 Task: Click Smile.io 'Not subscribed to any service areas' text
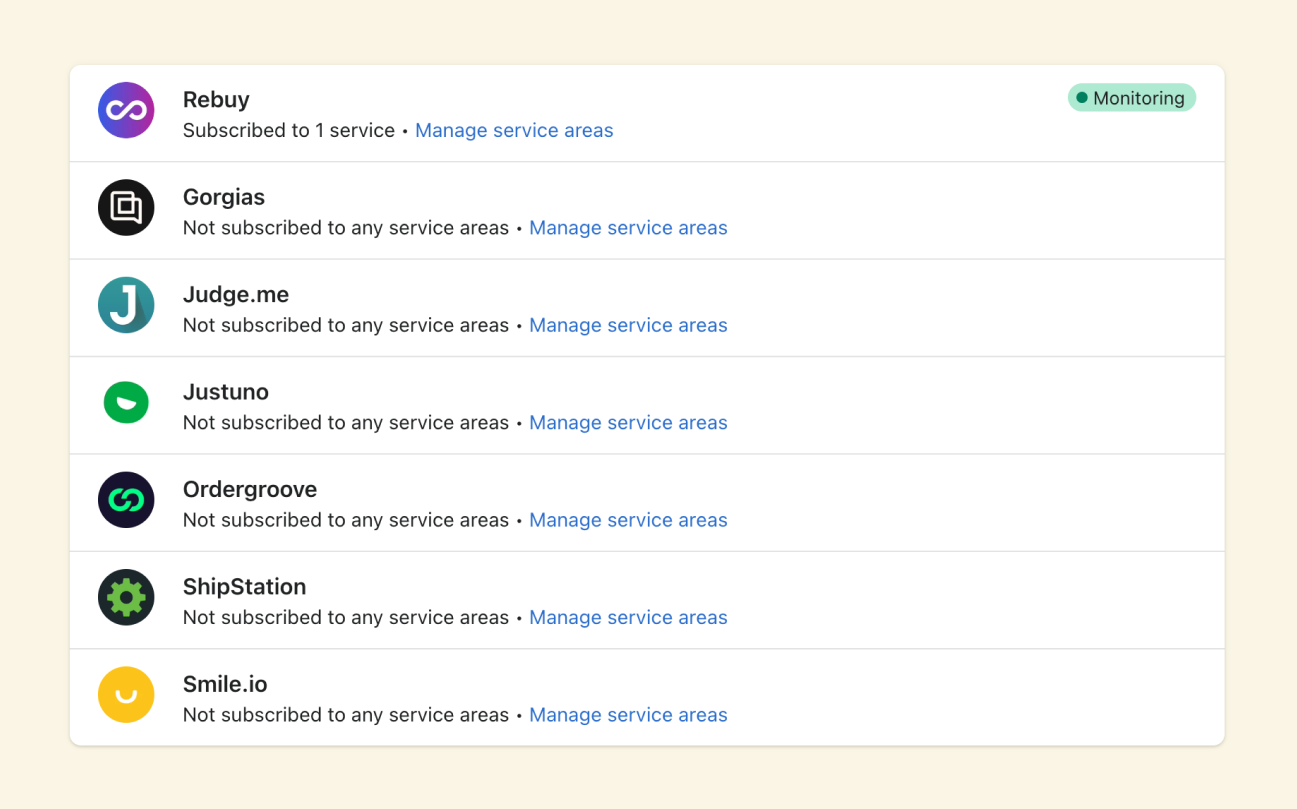coord(346,715)
